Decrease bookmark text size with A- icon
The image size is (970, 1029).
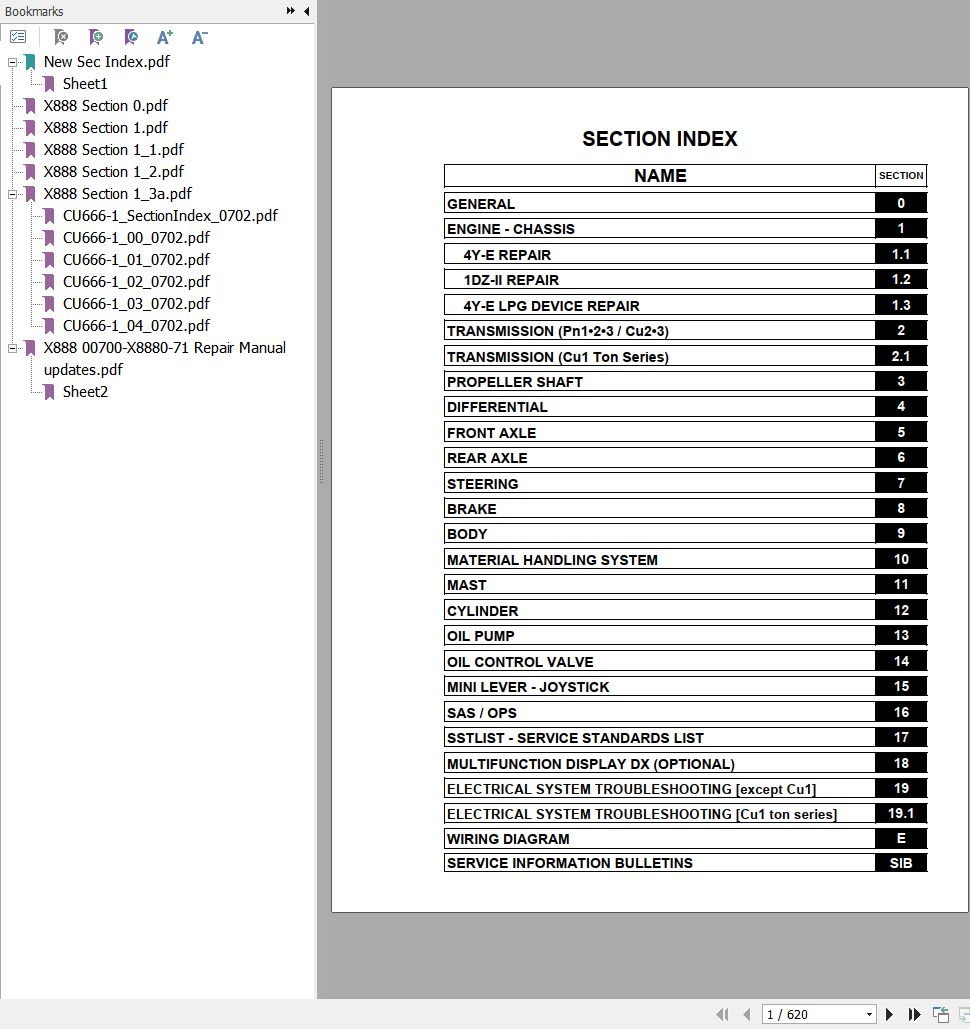pos(199,37)
